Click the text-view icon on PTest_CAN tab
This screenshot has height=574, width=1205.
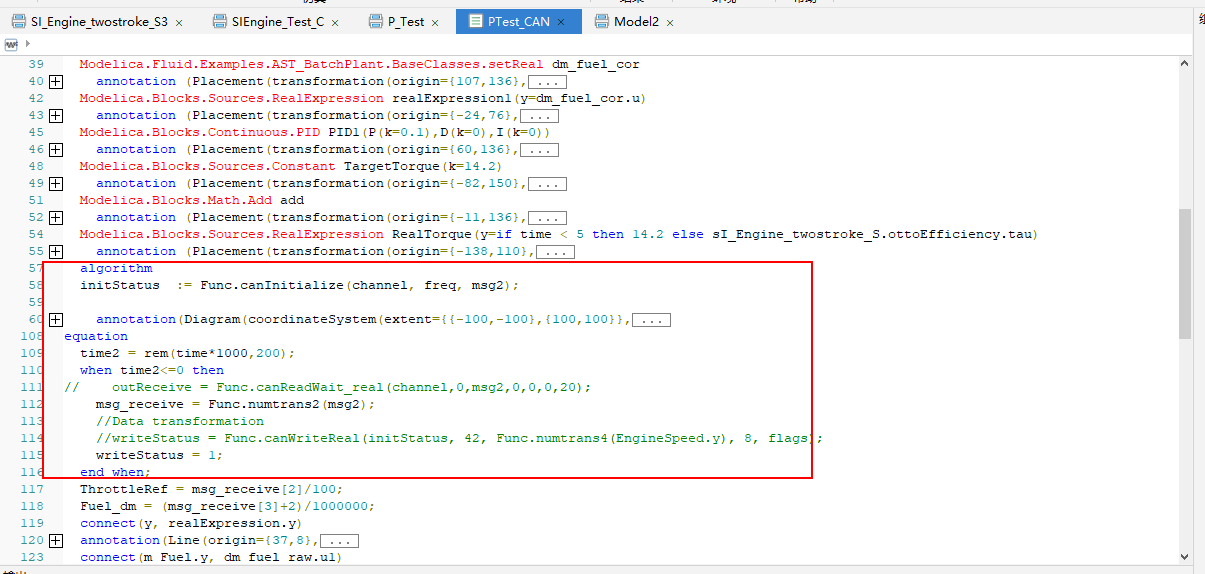(x=475, y=21)
